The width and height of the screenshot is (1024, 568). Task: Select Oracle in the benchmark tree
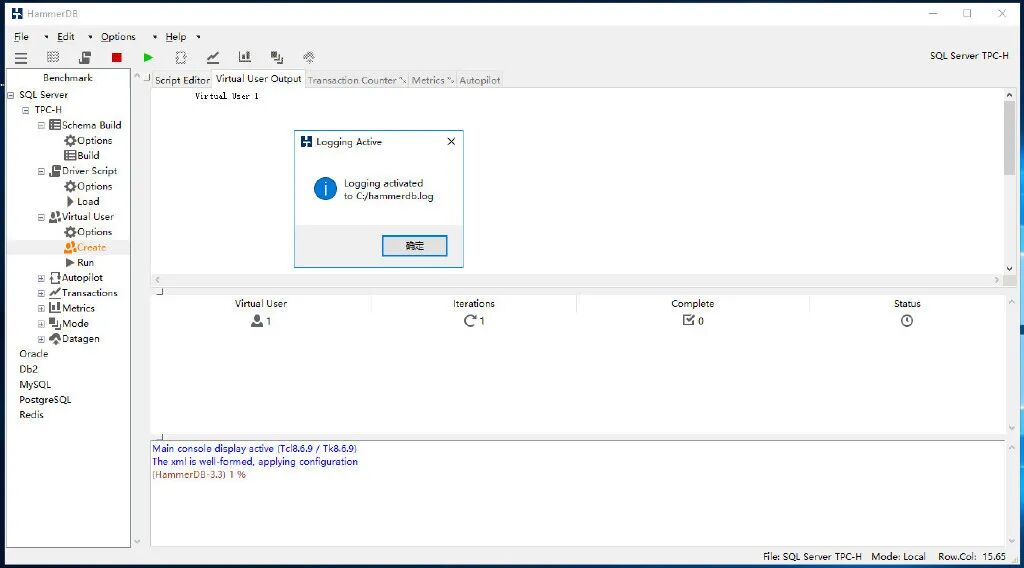(33, 354)
